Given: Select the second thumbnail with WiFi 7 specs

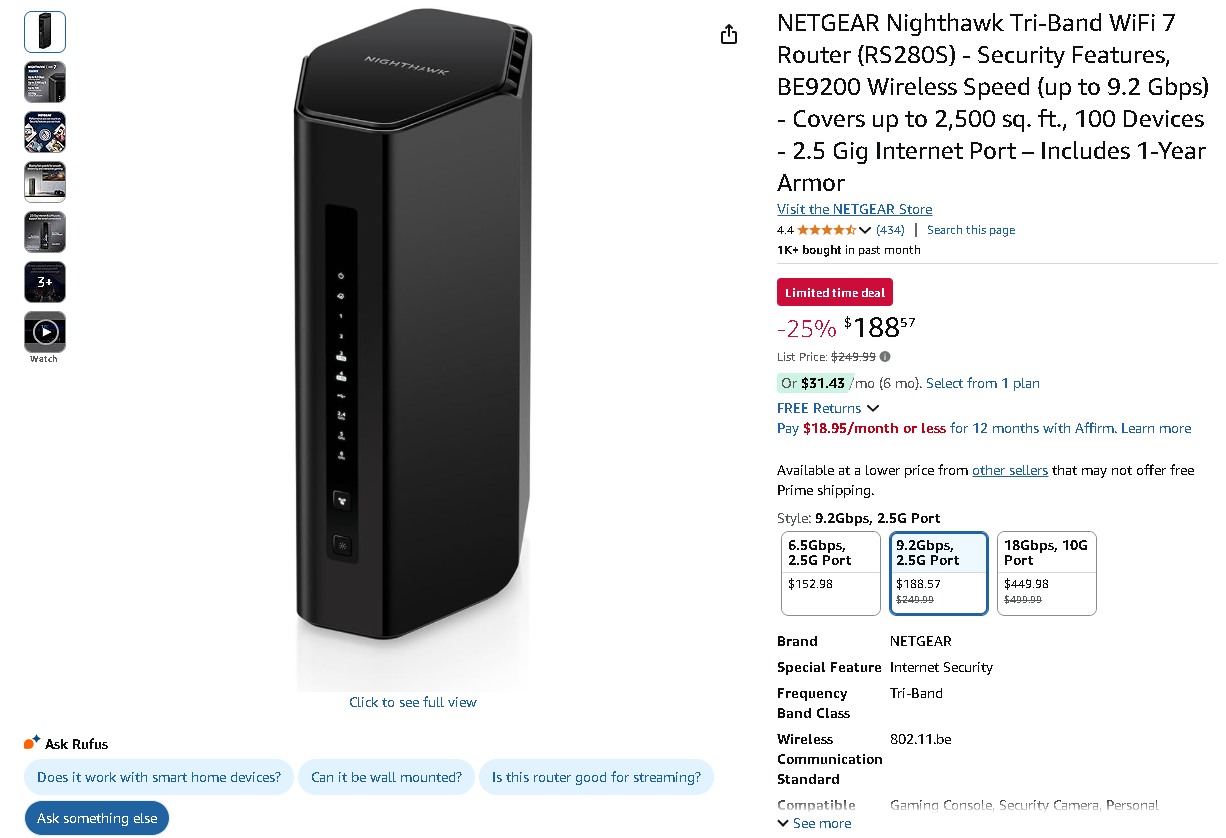Looking at the screenshot, I should (x=45, y=82).
